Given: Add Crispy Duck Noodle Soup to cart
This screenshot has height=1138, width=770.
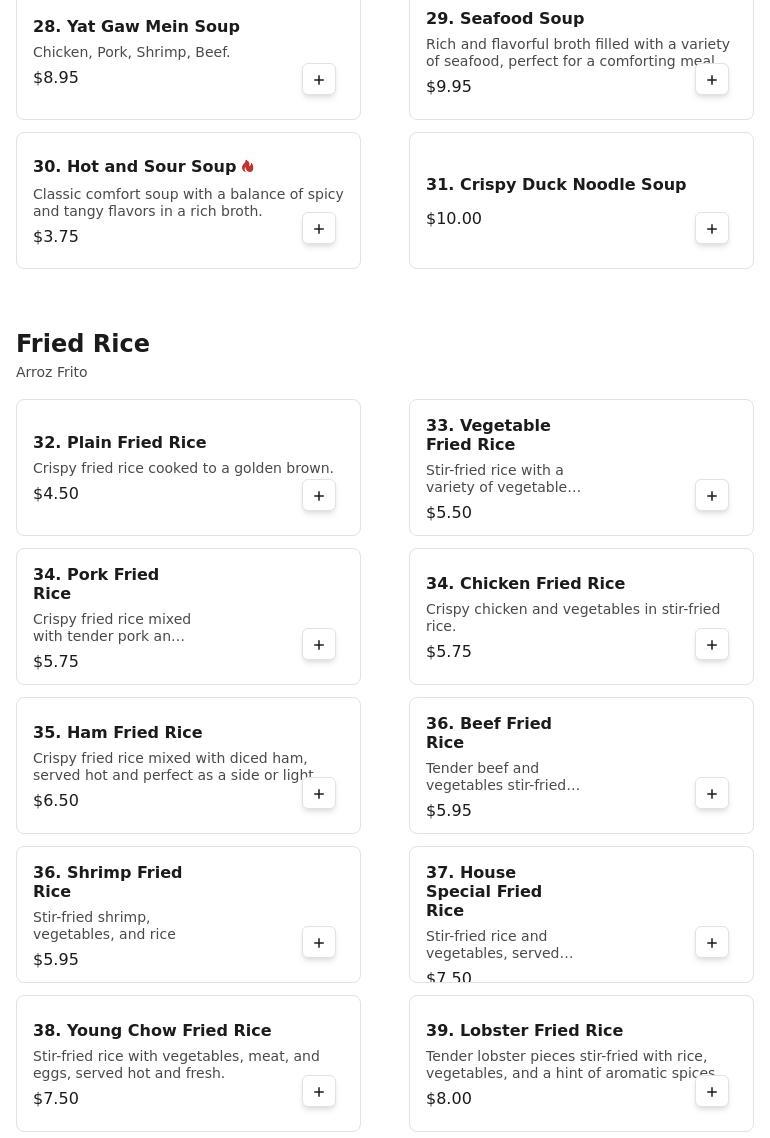Looking at the screenshot, I should click(712, 229).
